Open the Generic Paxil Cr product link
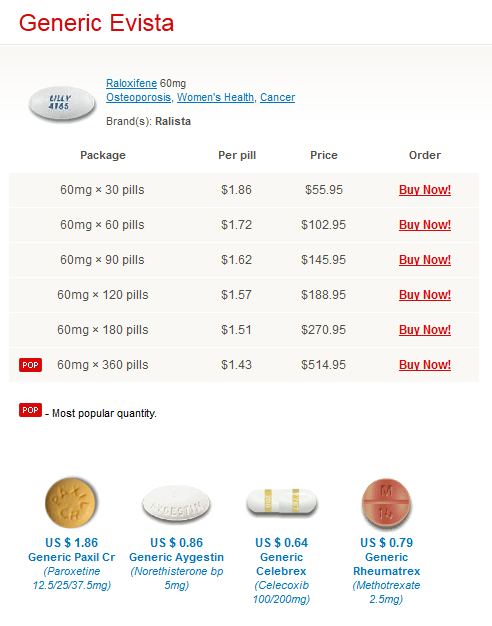Image resolution: width=492 pixels, height=626 pixels. (71, 557)
